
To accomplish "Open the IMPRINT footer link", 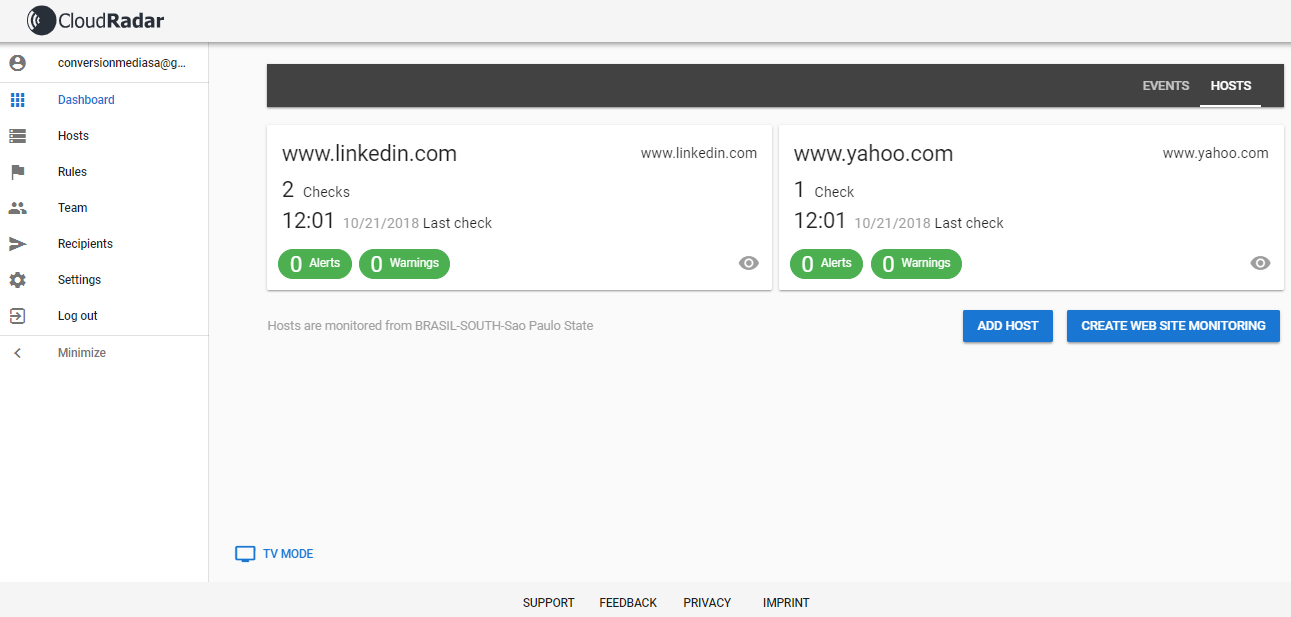I will click(786, 603).
